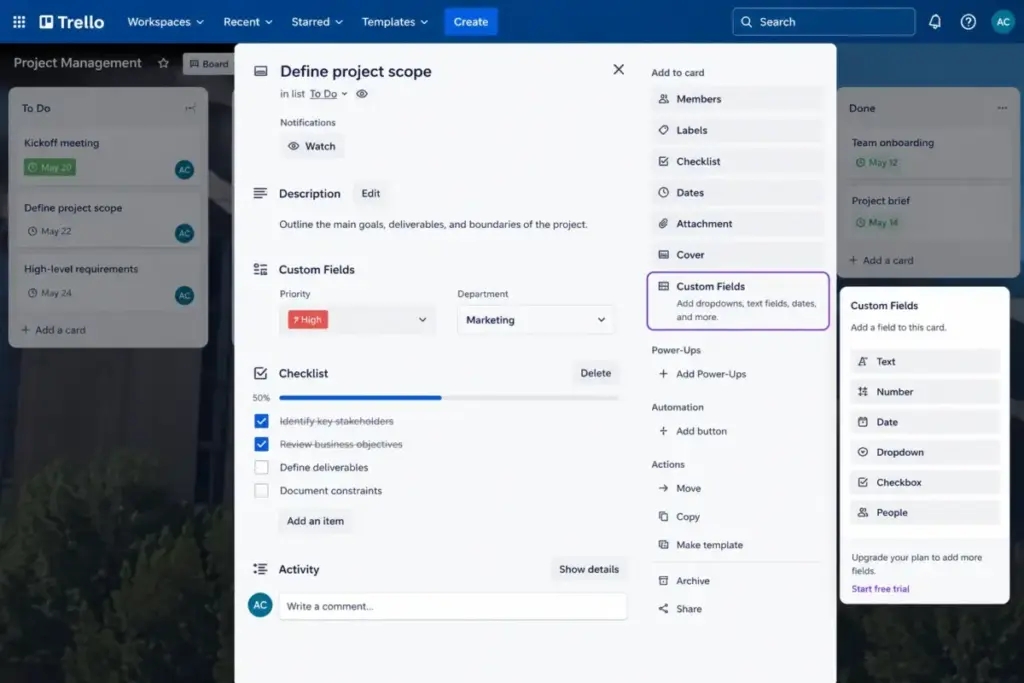Click the checklist progress bar
1024x683 pixels.
pyautogui.click(x=448, y=398)
